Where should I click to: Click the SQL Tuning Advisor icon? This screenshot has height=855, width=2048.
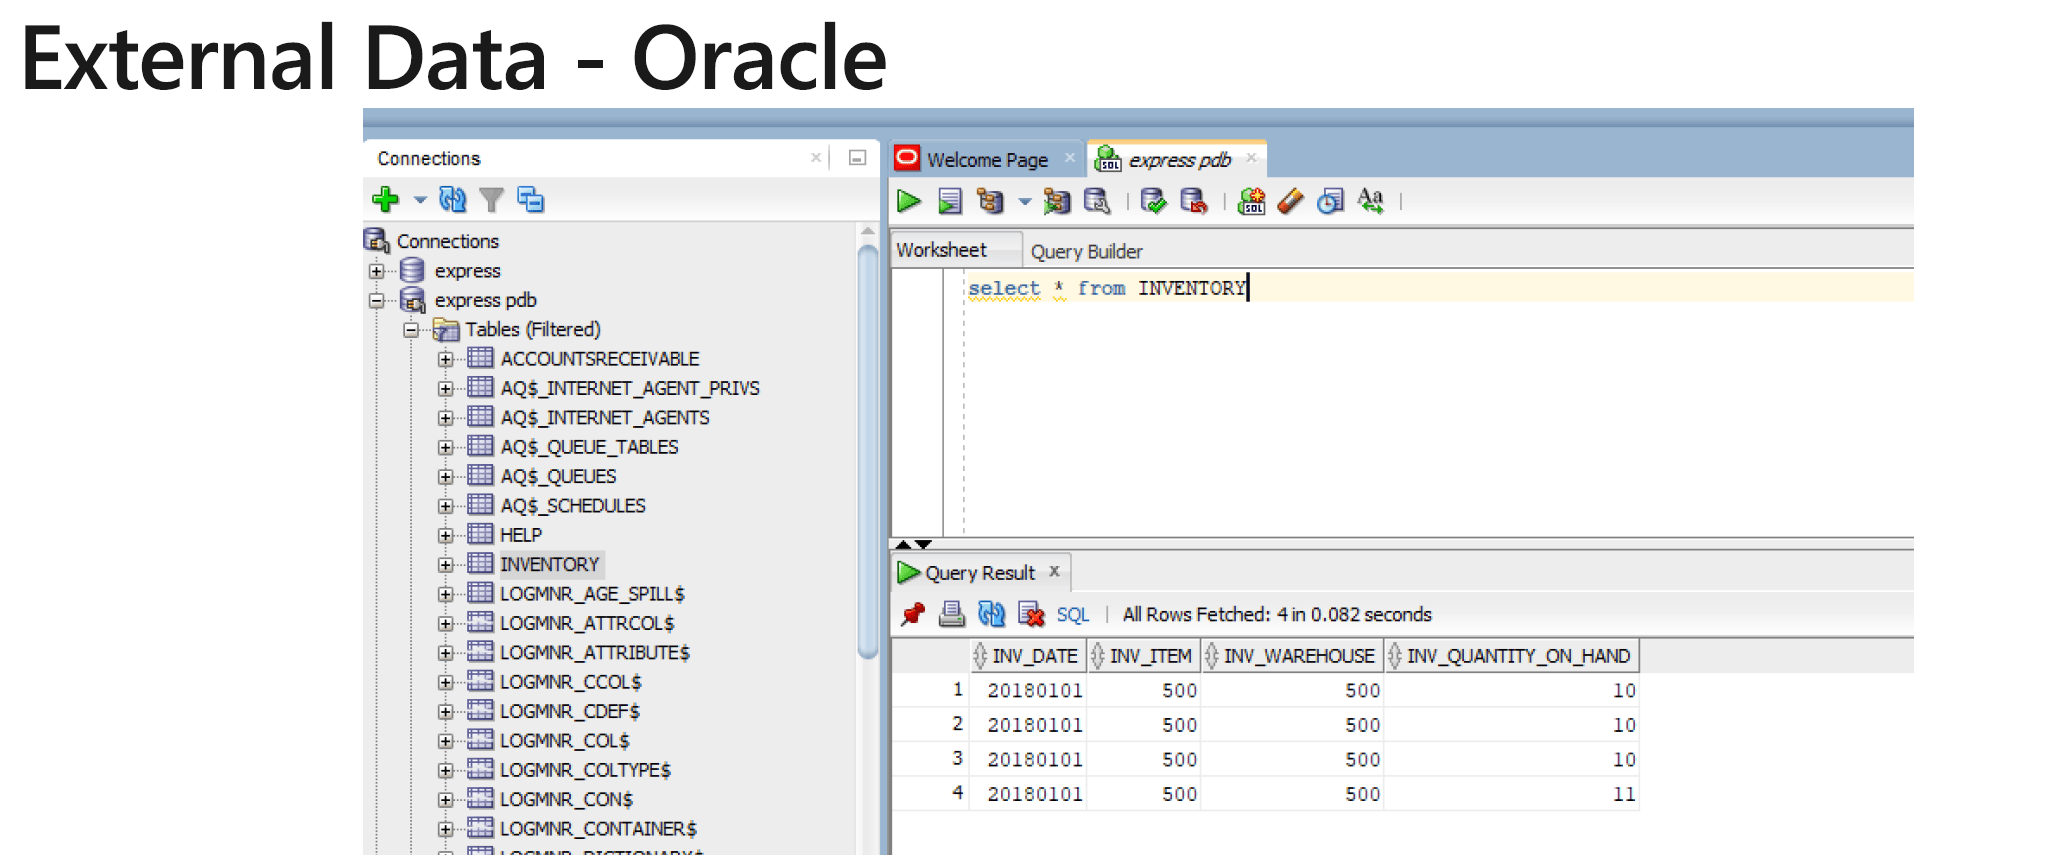1097,201
